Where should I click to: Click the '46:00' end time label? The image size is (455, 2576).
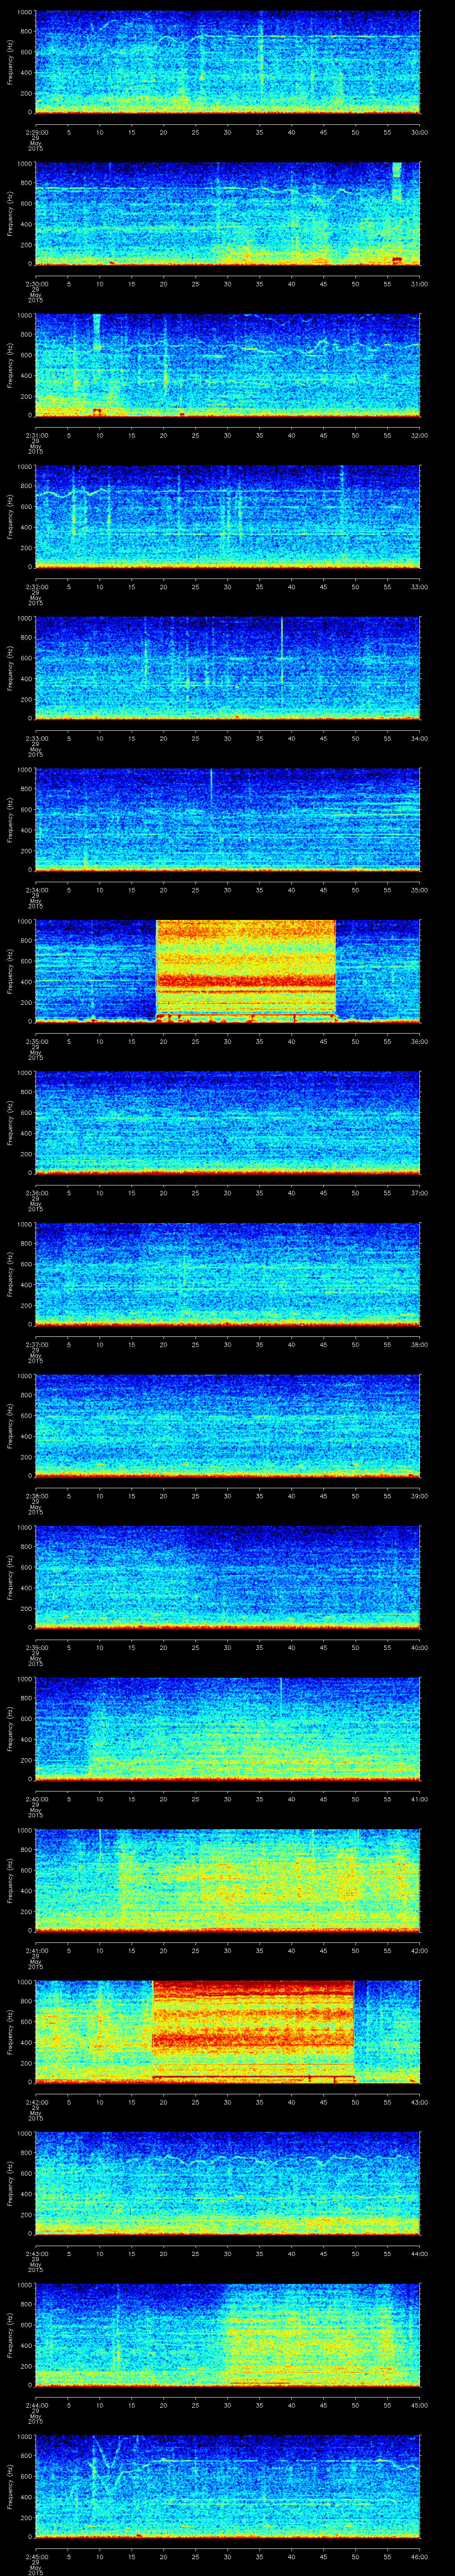pos(420,2558)
